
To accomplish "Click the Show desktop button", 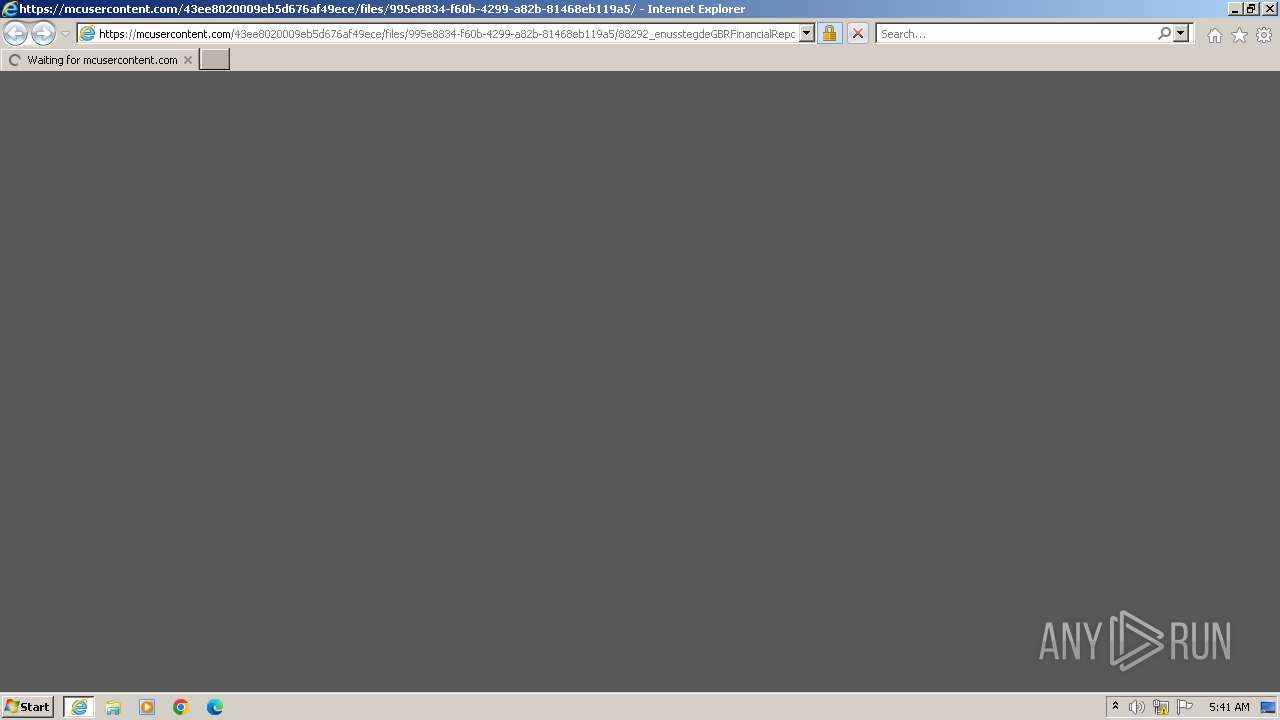I will tap(1268, 707).
